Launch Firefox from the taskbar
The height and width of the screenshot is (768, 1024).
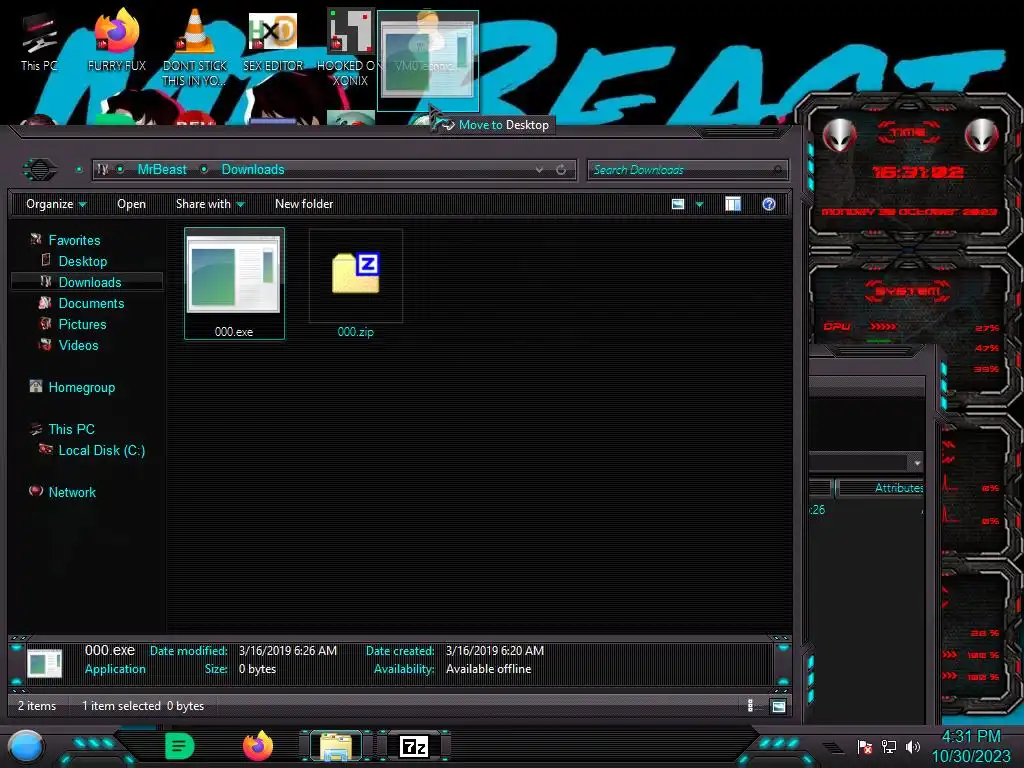pos(258,746)
